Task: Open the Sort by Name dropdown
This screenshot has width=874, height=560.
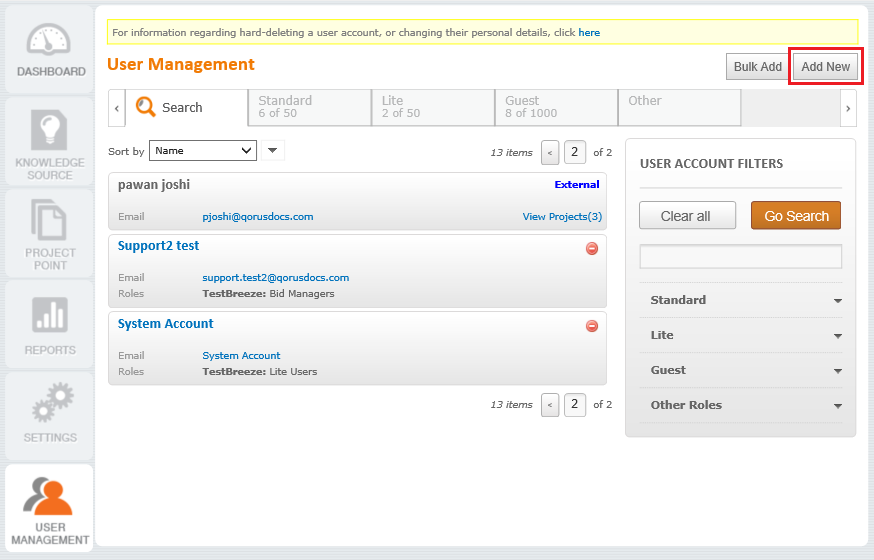Action: [203, 150]
